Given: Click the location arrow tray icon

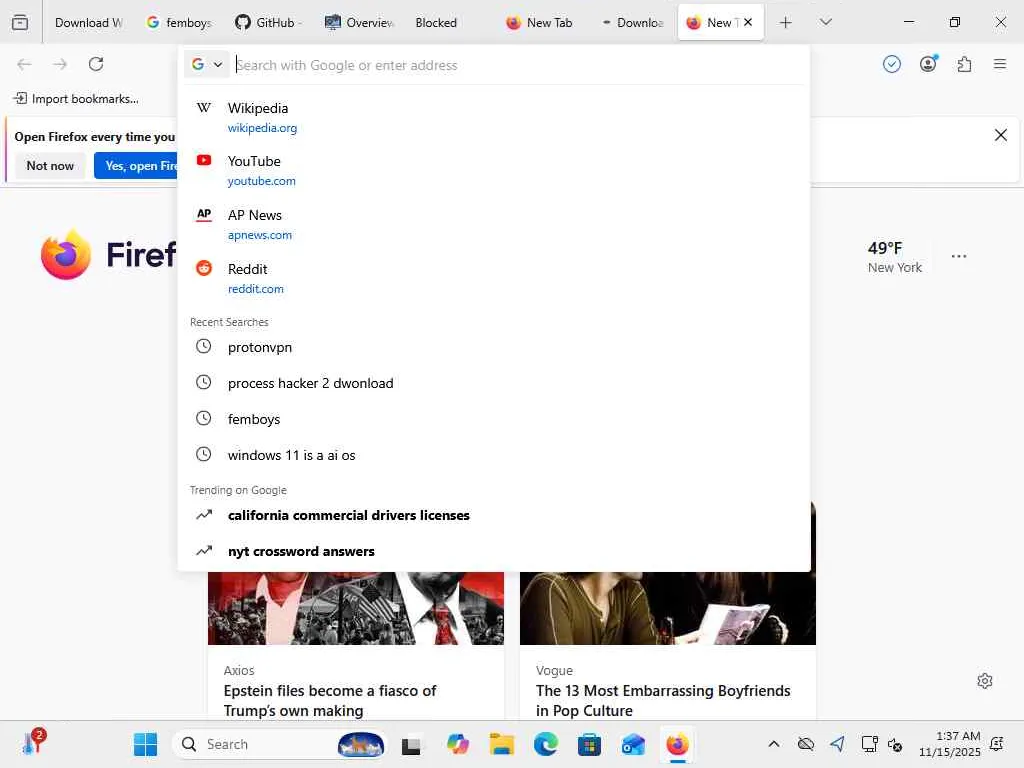Looking at the screenshot, I should [838, 744].
